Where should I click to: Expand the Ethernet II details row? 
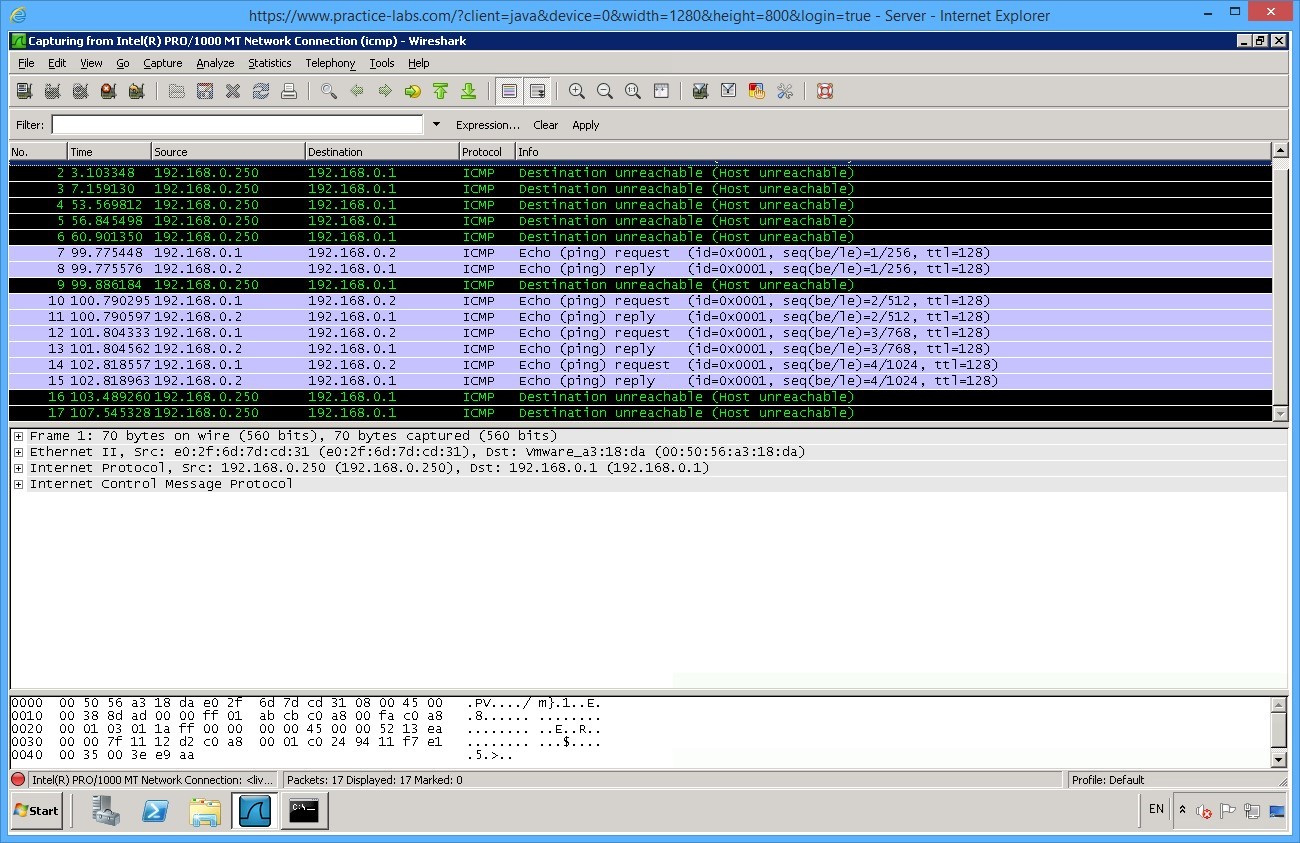18,451
